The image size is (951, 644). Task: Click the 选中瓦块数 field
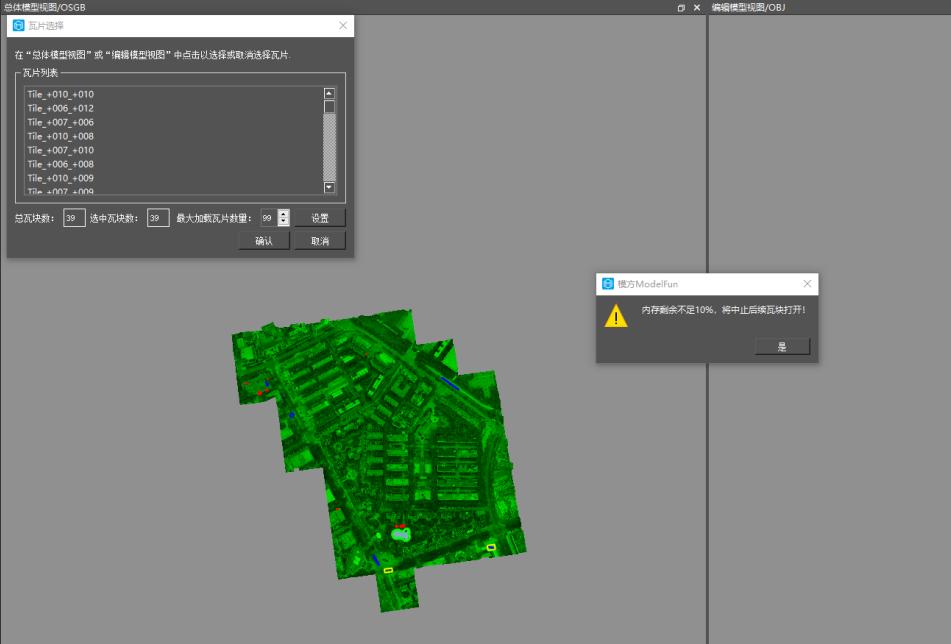158,218
